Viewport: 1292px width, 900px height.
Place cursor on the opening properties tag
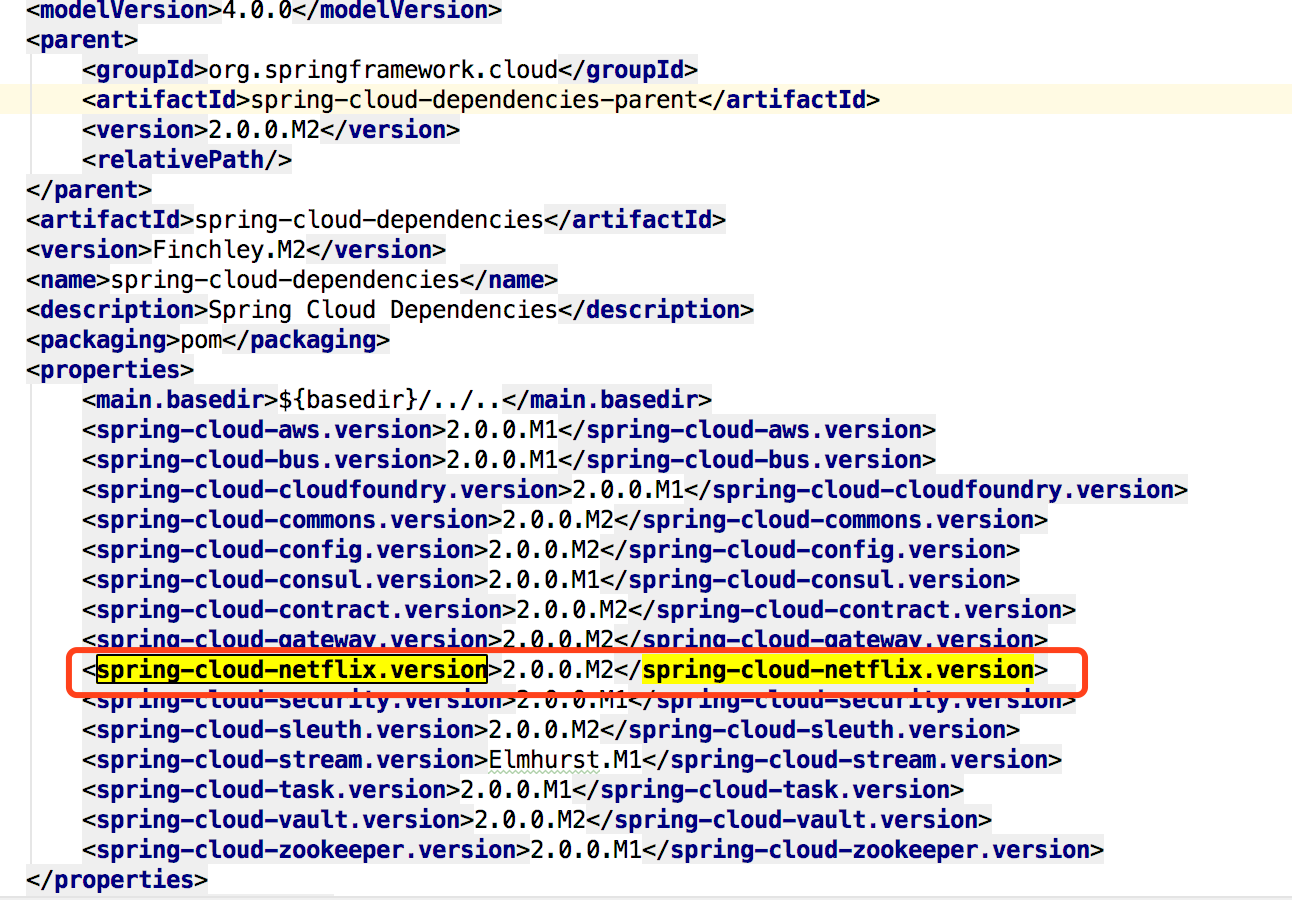[110, 370]
